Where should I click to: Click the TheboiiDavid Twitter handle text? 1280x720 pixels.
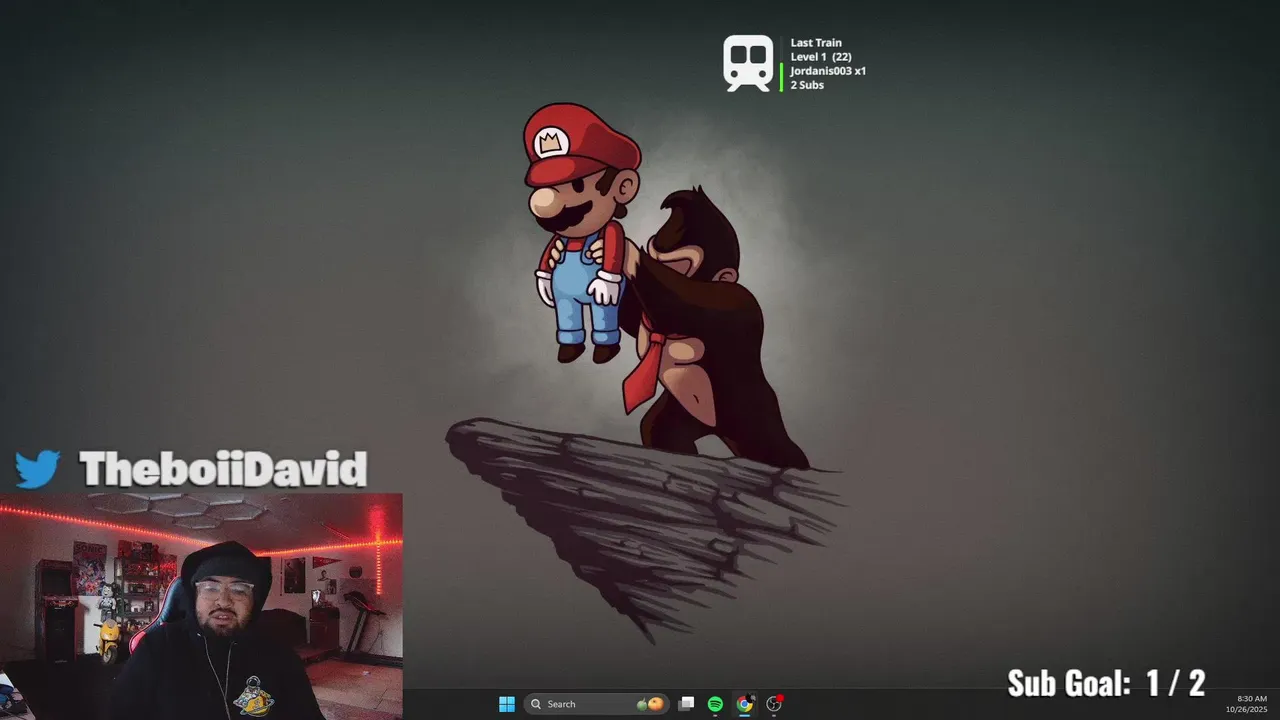(x=223, y=469)
